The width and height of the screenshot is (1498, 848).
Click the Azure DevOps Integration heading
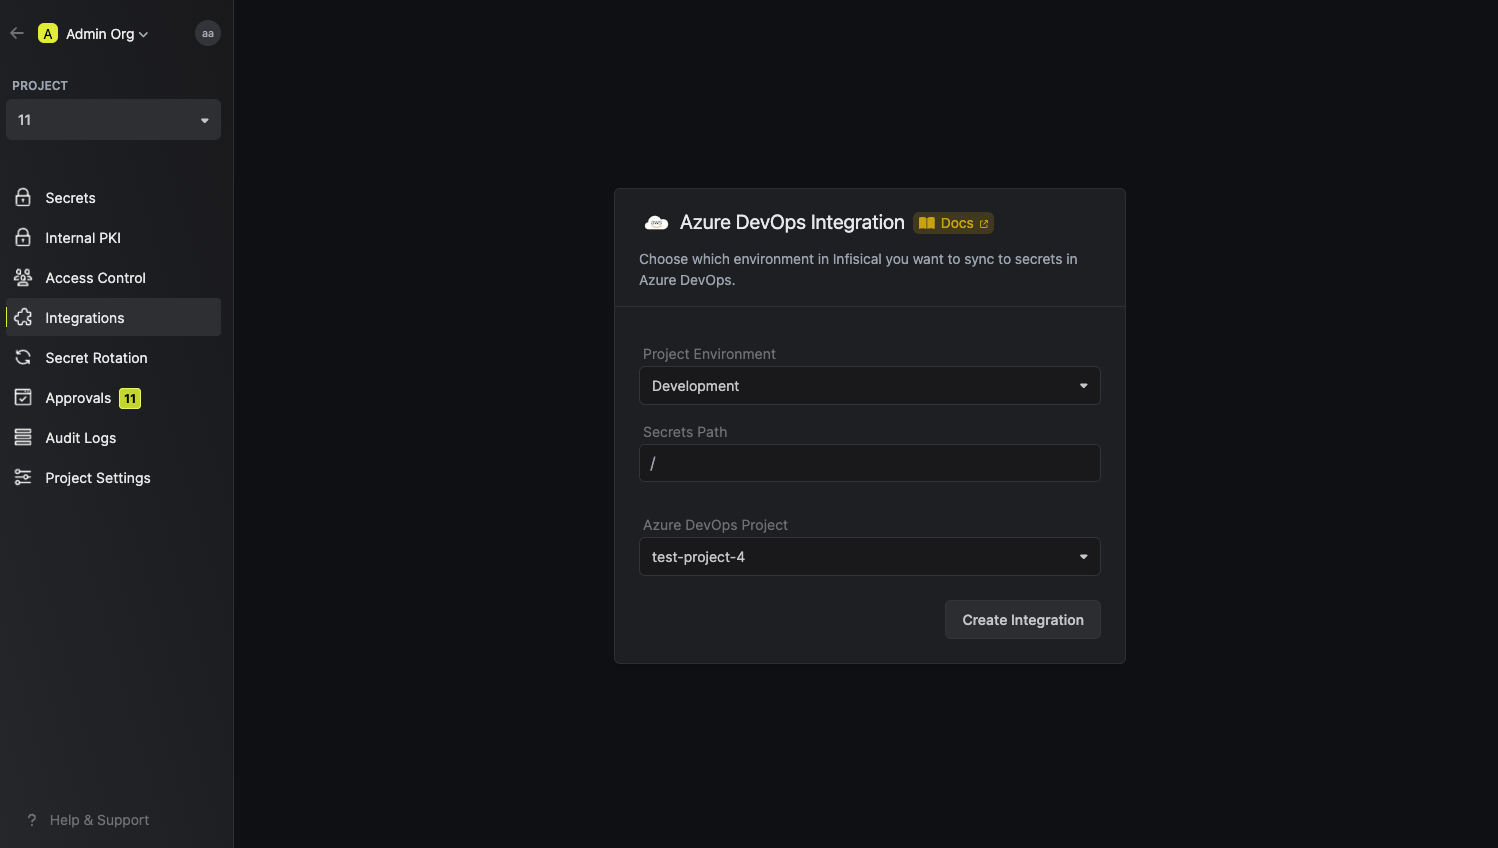(792, 222)
